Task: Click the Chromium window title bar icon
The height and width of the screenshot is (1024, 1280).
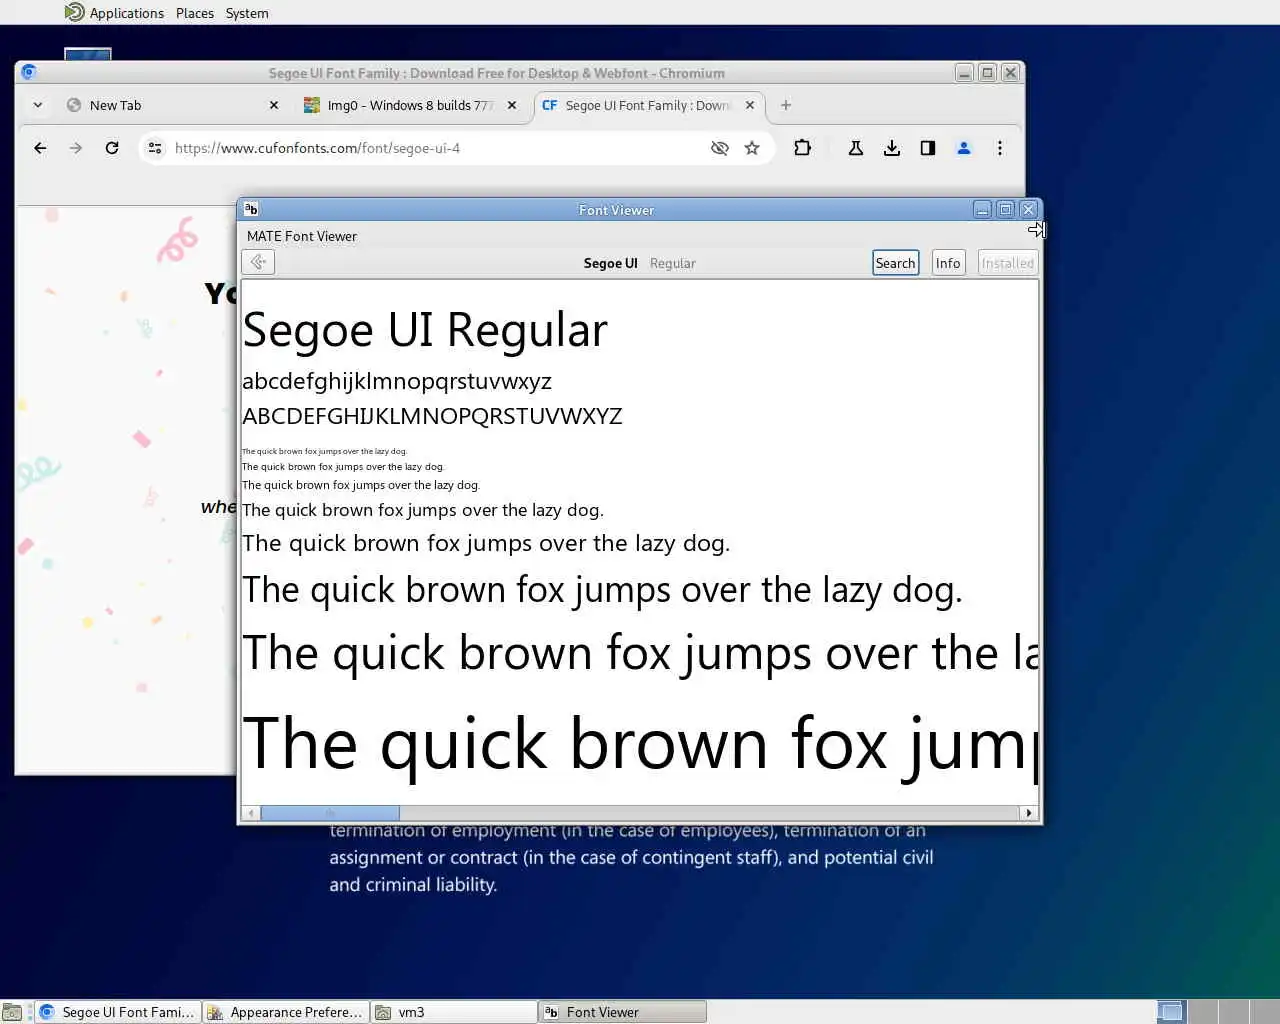Action: (28, 72)
